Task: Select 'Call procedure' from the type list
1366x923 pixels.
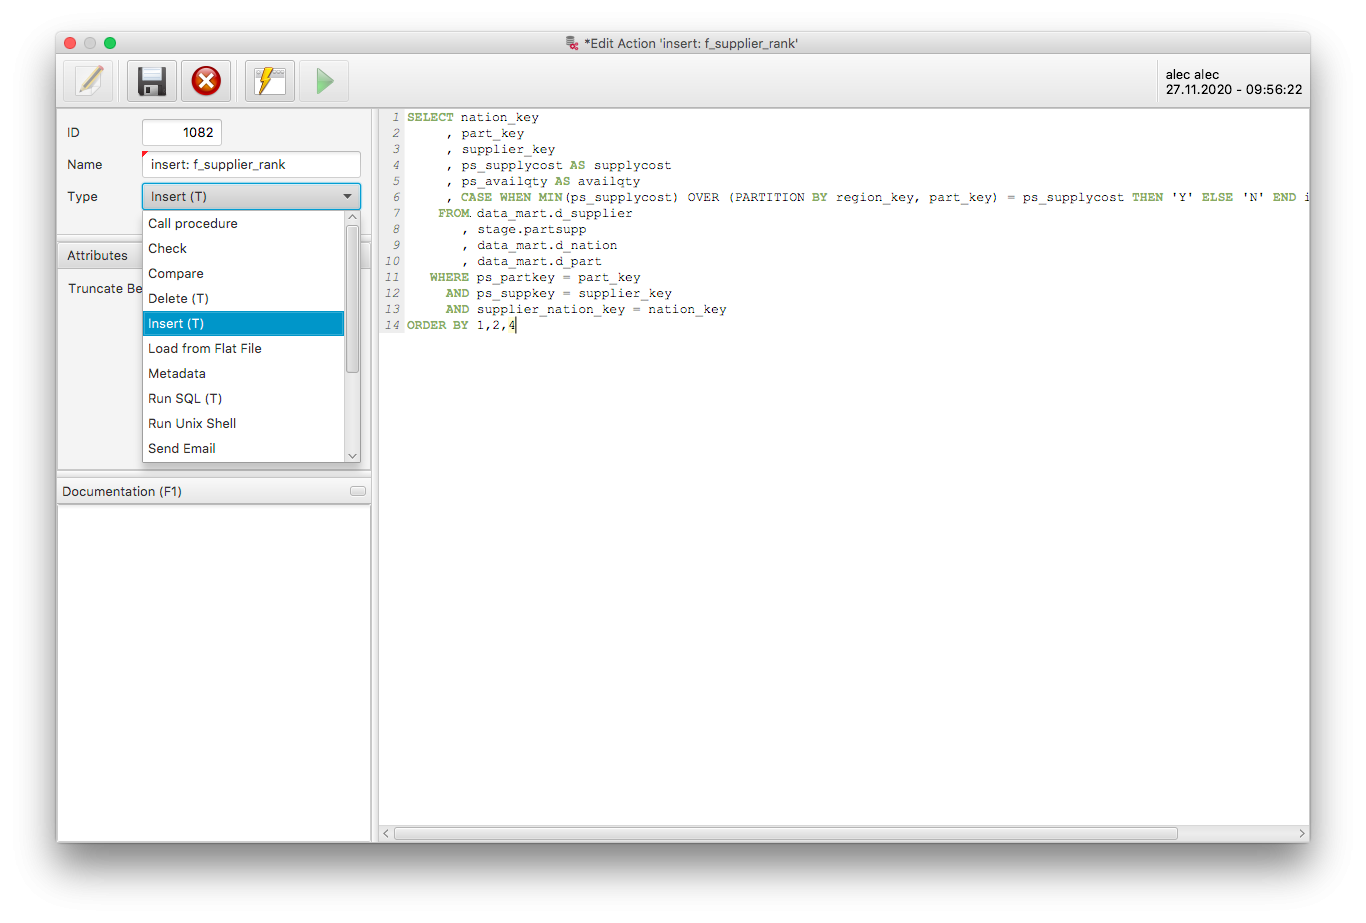Action: click(x=192, y=224)
